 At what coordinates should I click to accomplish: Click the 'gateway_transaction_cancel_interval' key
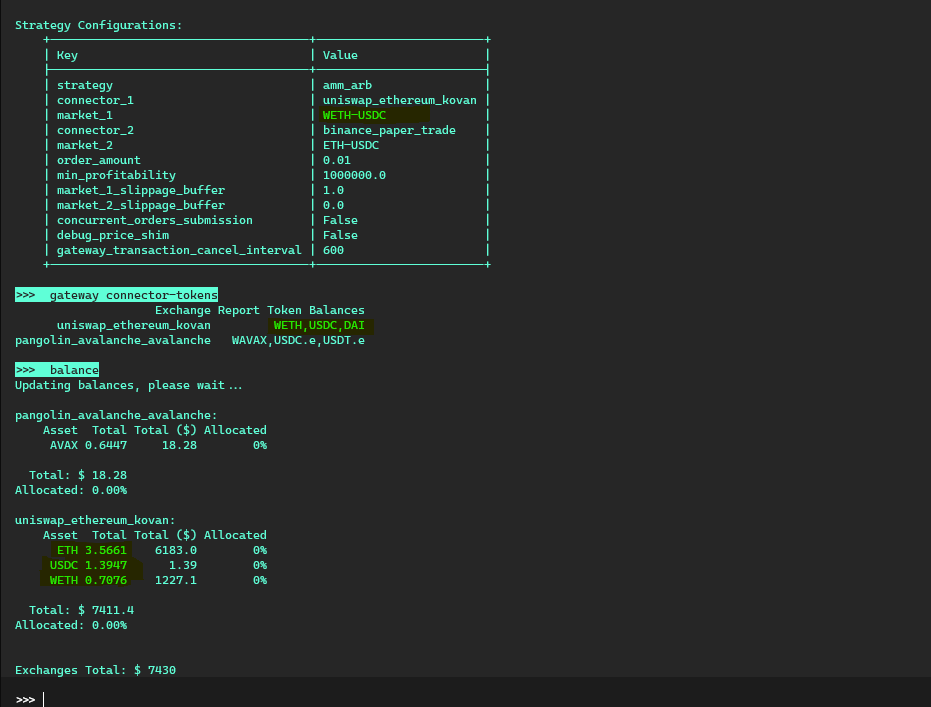click(x=179, y=250)
